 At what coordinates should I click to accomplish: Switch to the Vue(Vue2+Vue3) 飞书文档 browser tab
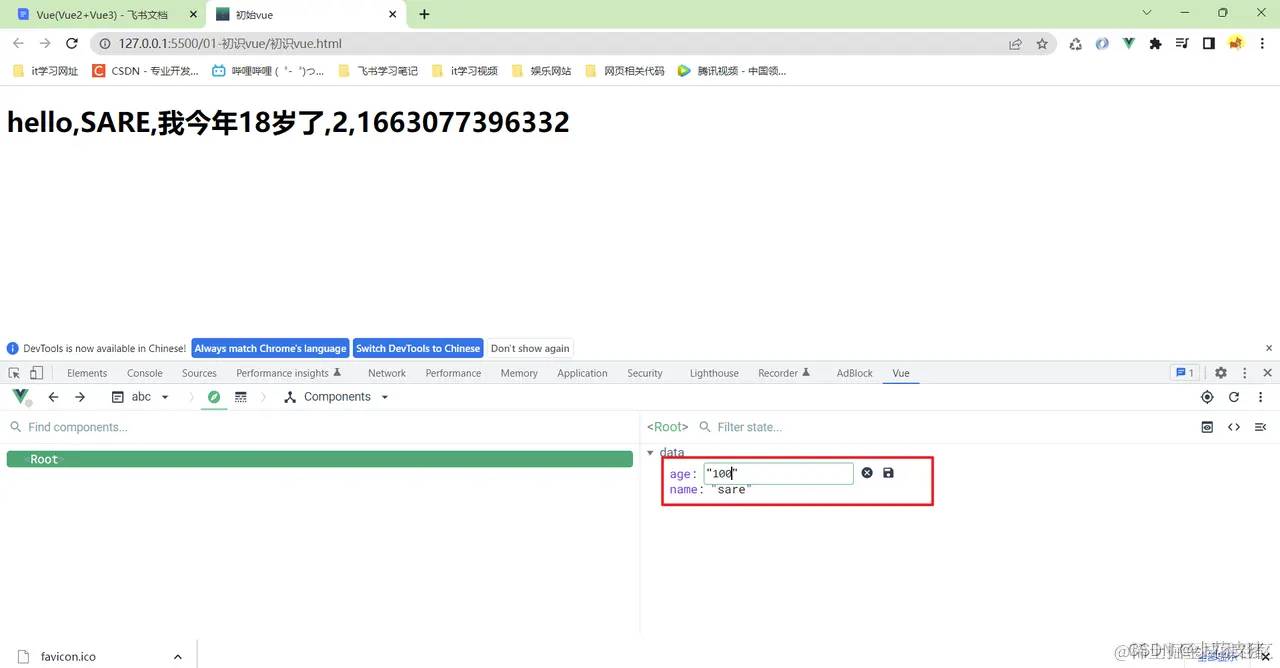pyautogui.click(x=104, y=15)
